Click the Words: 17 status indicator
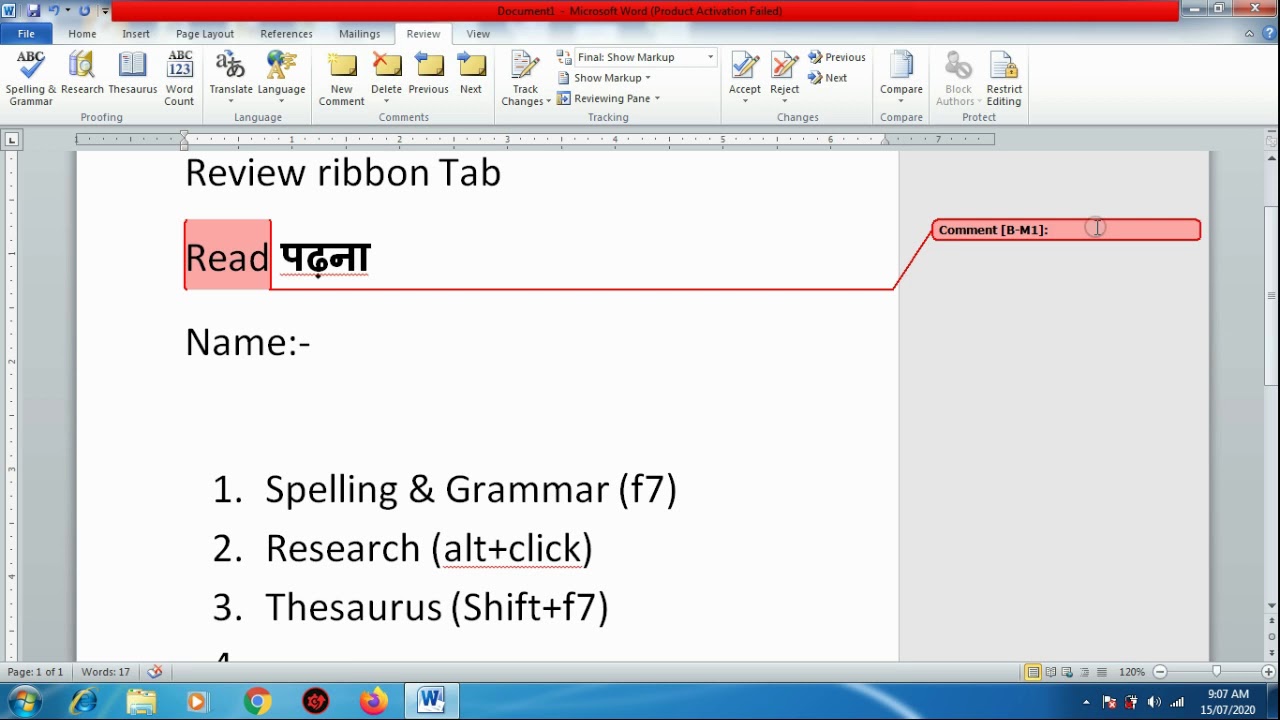The width and height of the screenshot is (1280, 720). pos(105,672)
